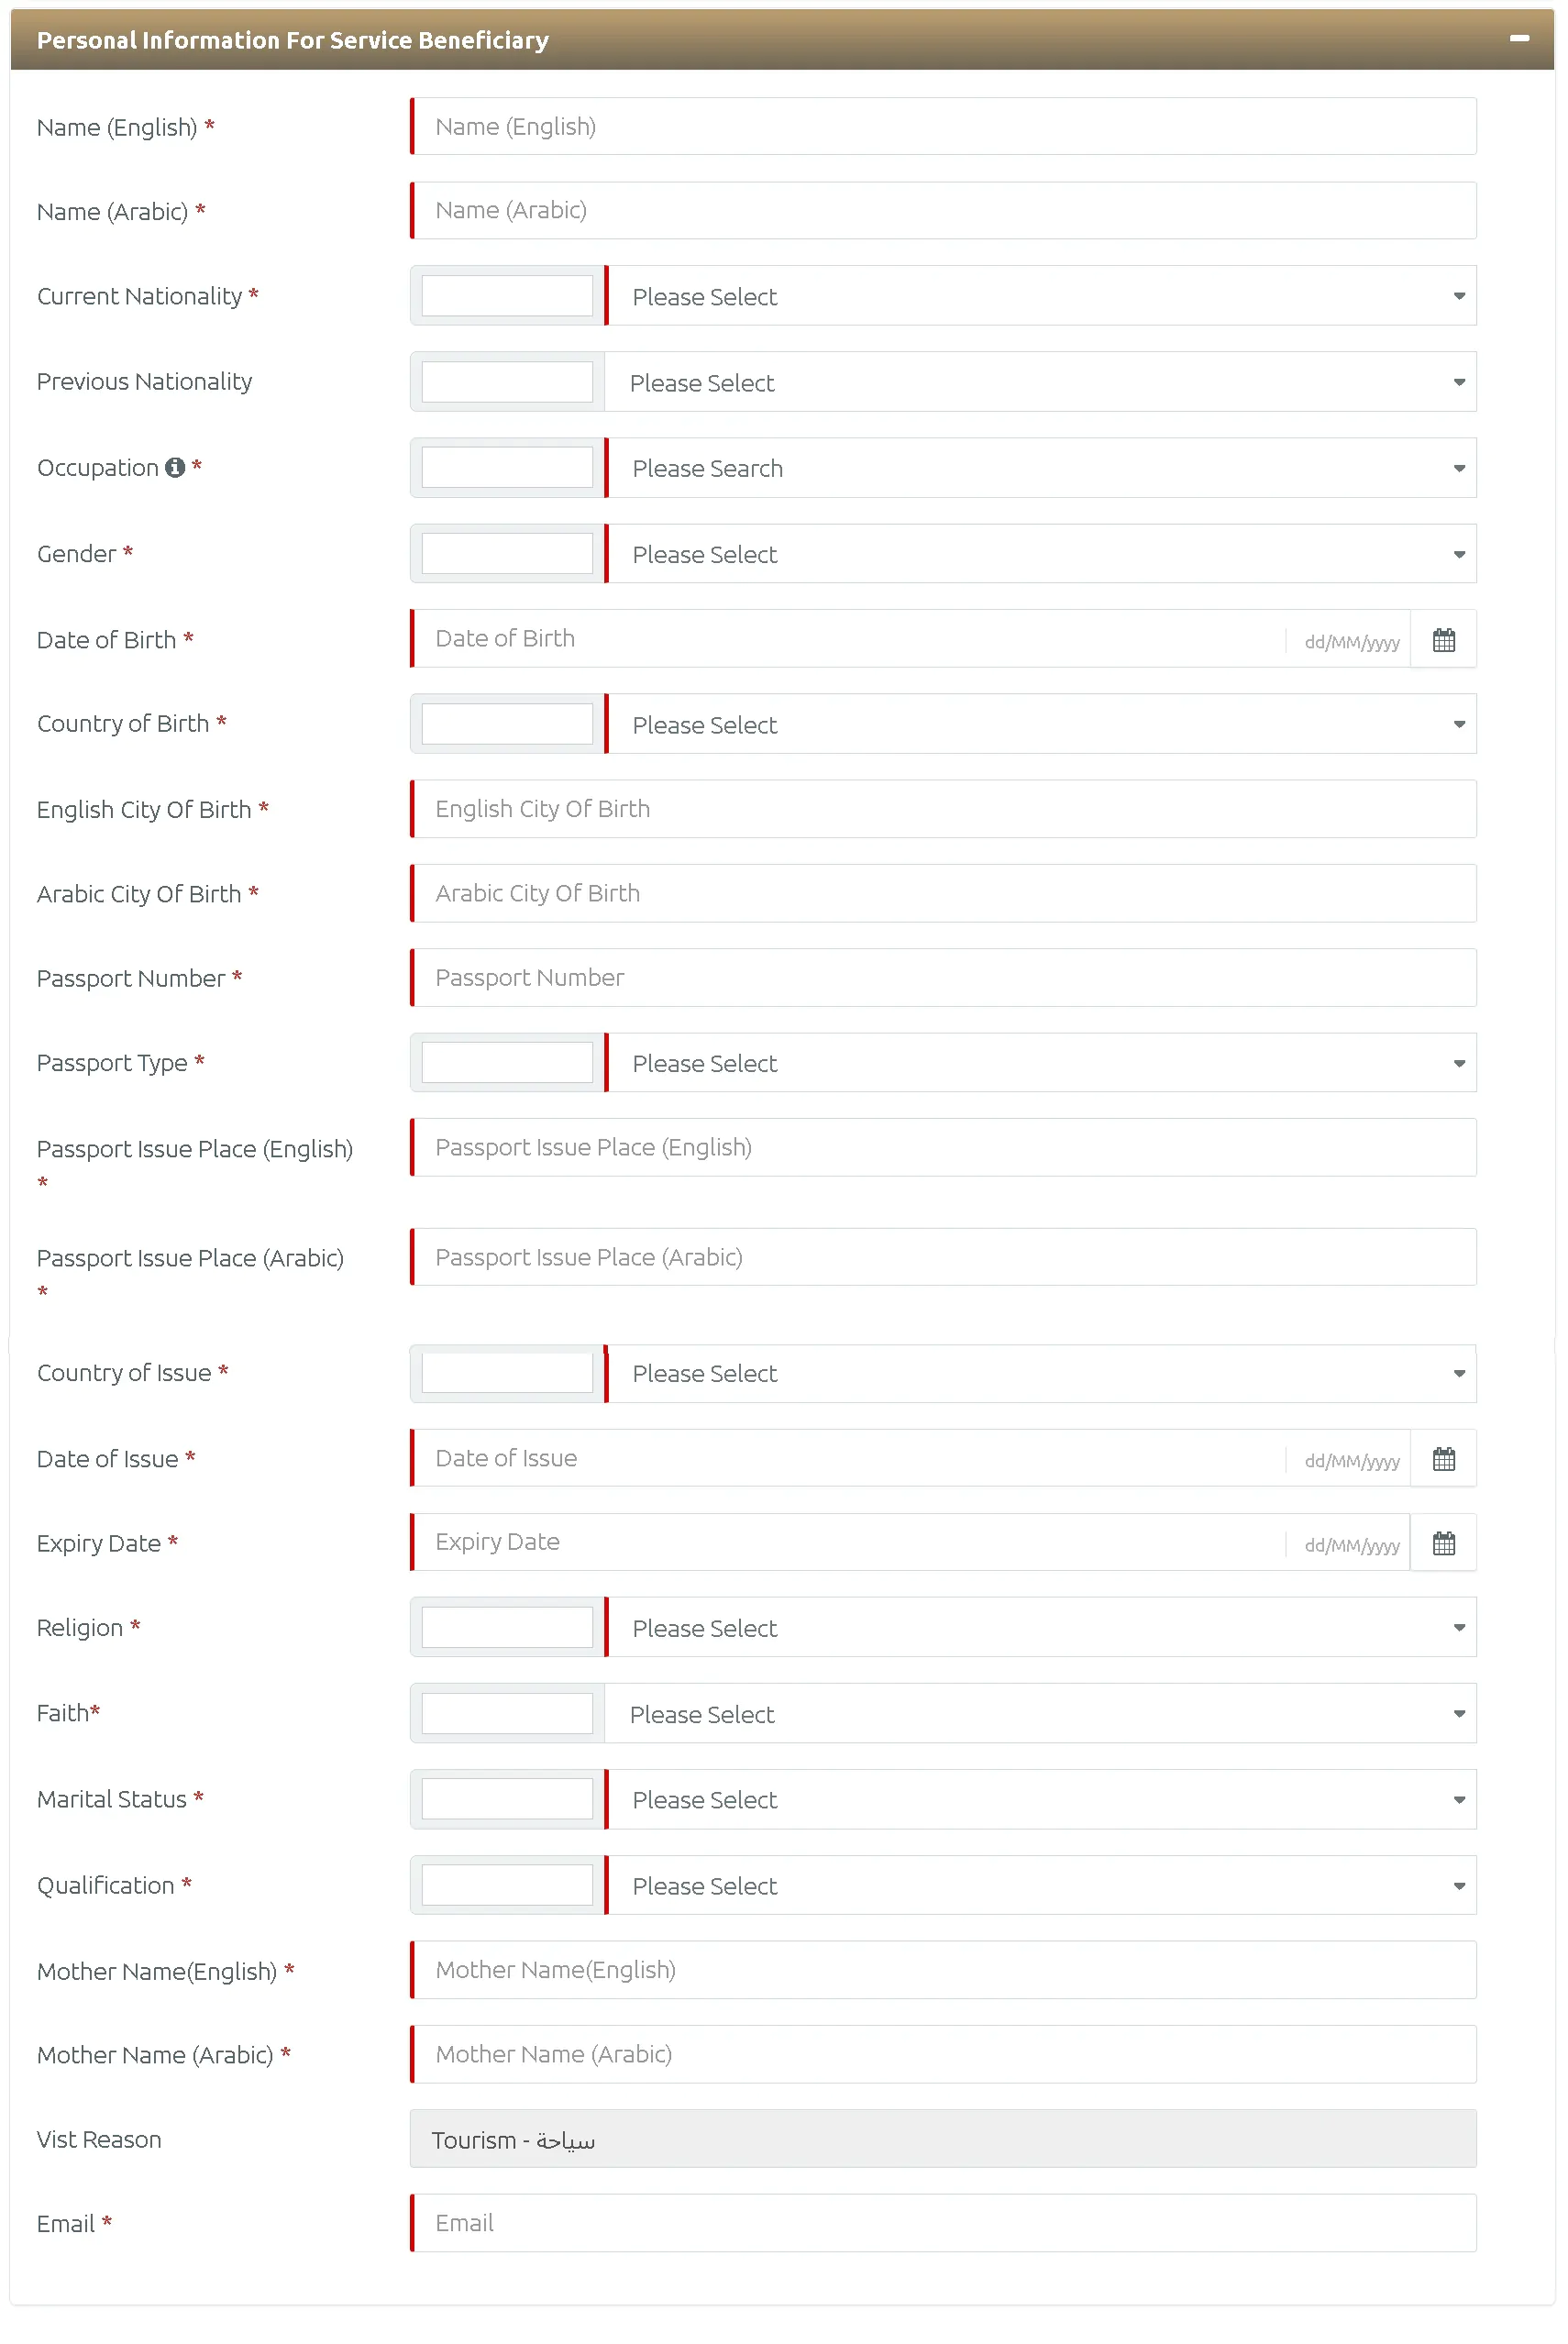Open the Country of Issue dropdown
This screenshot has width=1568, height=2344.
click(1041, 1374)
